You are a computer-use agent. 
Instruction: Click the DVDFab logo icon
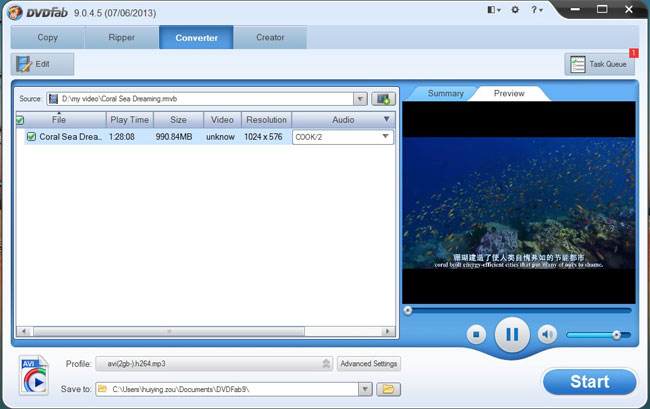click(x=15, y=12)
